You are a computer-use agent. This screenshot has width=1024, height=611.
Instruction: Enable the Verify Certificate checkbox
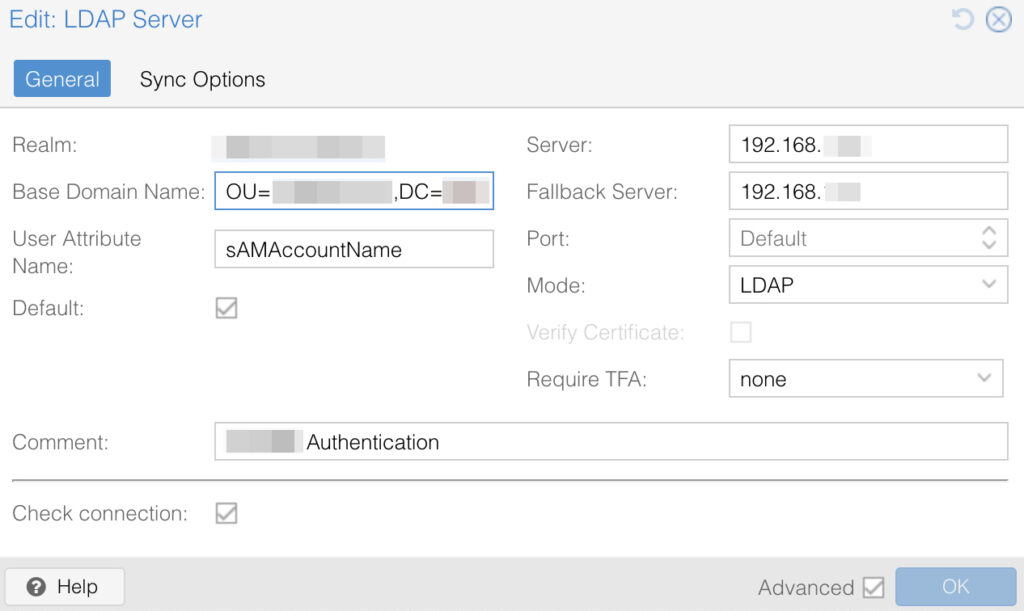click(741, 332)
